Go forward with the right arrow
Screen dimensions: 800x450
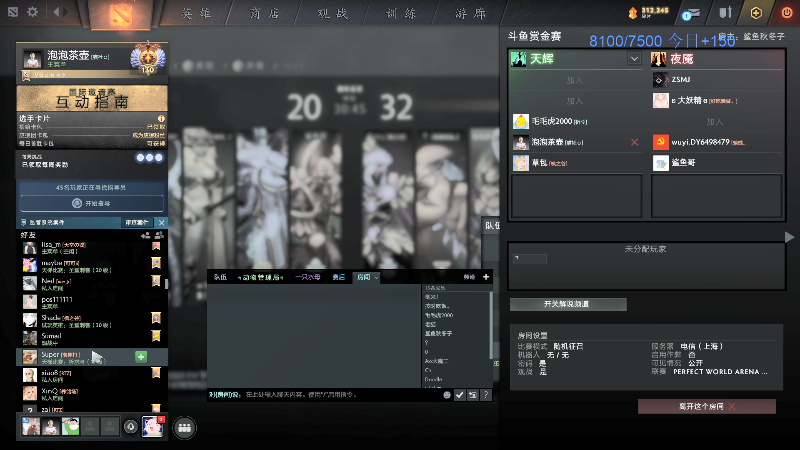65,12
